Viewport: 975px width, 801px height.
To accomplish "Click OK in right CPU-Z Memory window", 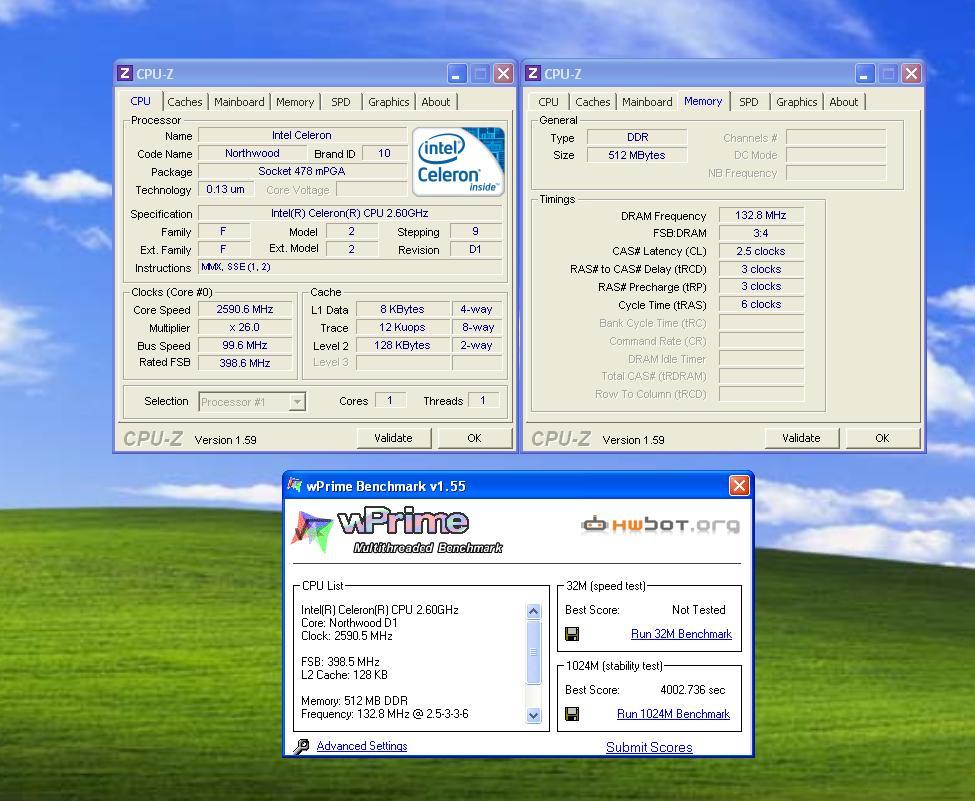I will [x=882, y=438].
